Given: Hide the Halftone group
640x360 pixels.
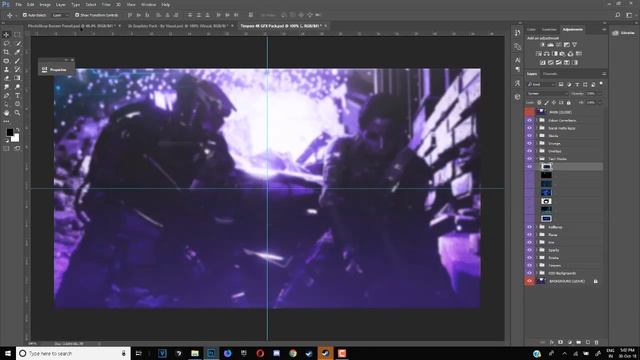Looking at the screenshot, I should click(x=529, y=227).
